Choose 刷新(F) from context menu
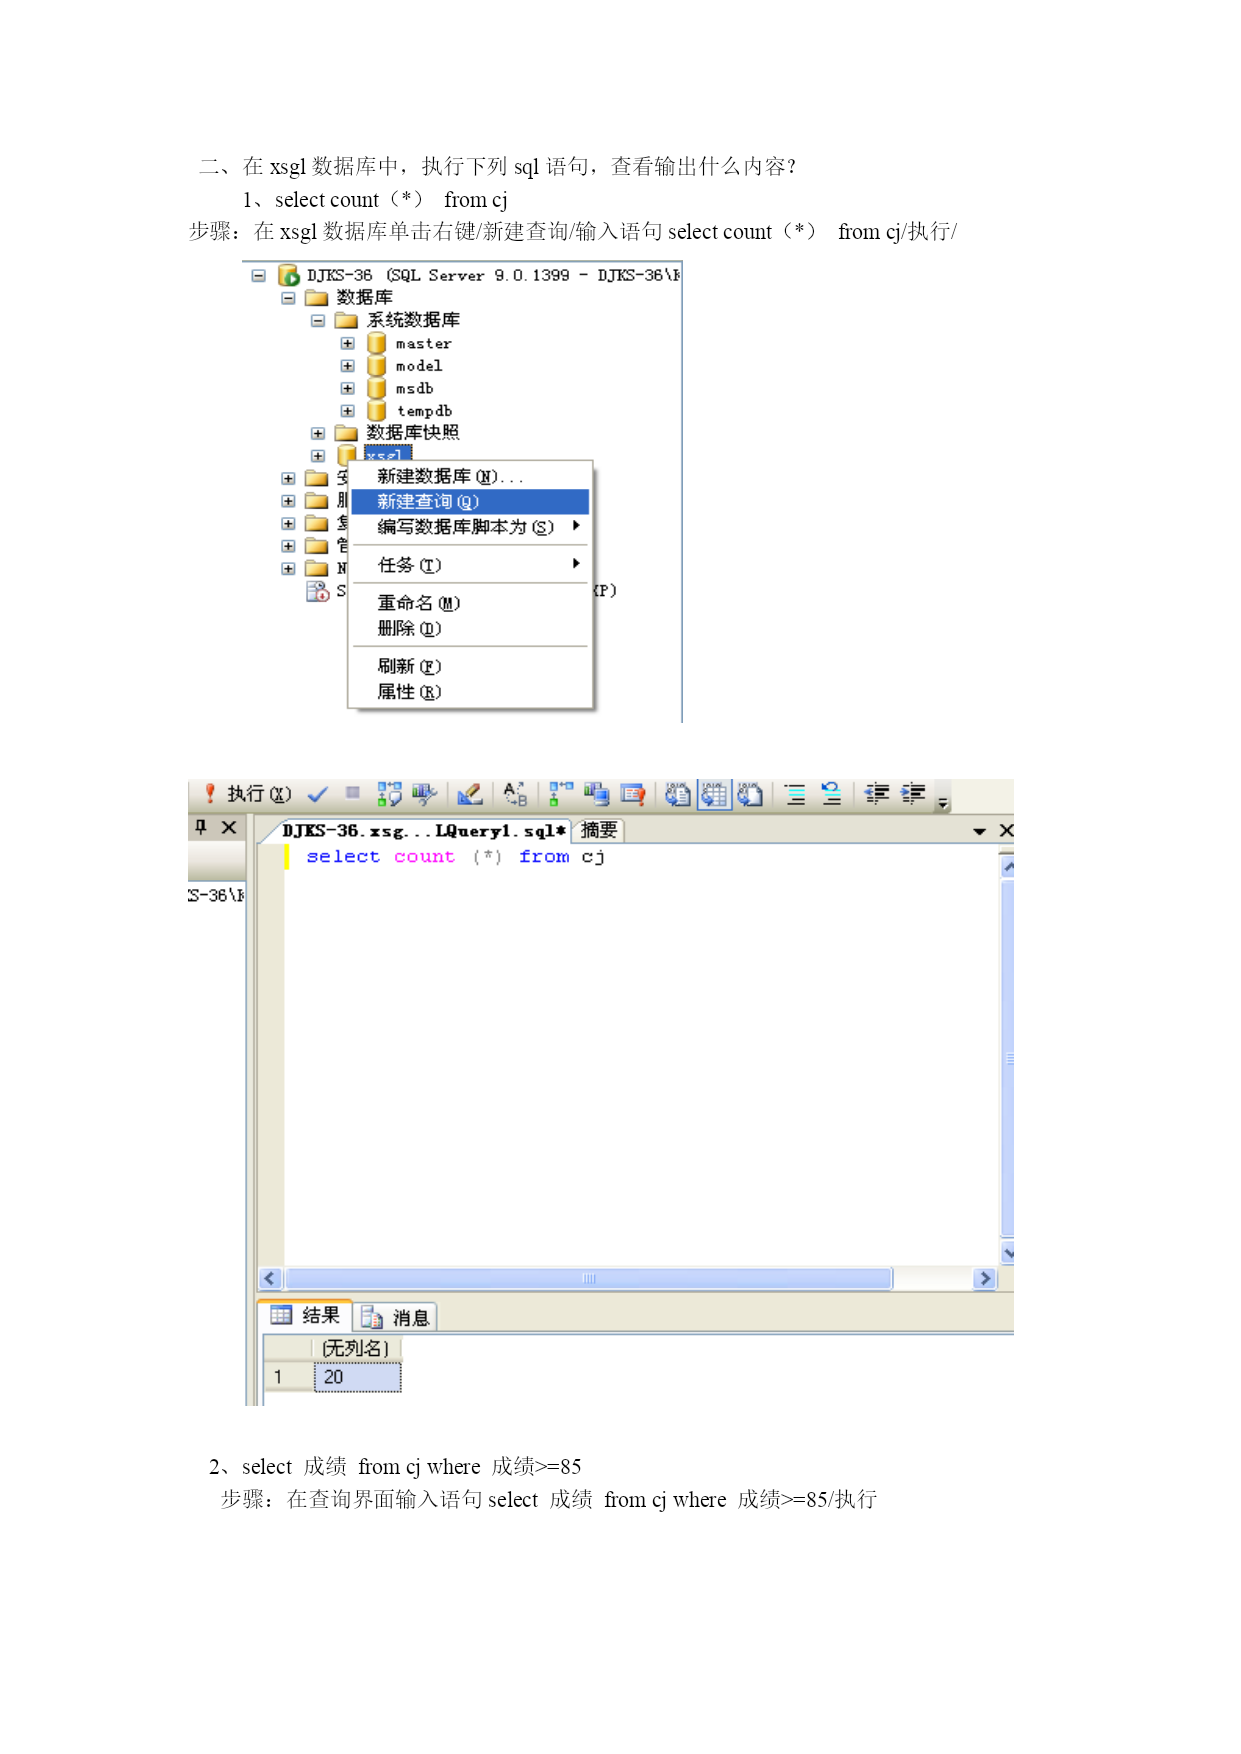This screenshot has width=1241, height=1754. tap(470, 666)
